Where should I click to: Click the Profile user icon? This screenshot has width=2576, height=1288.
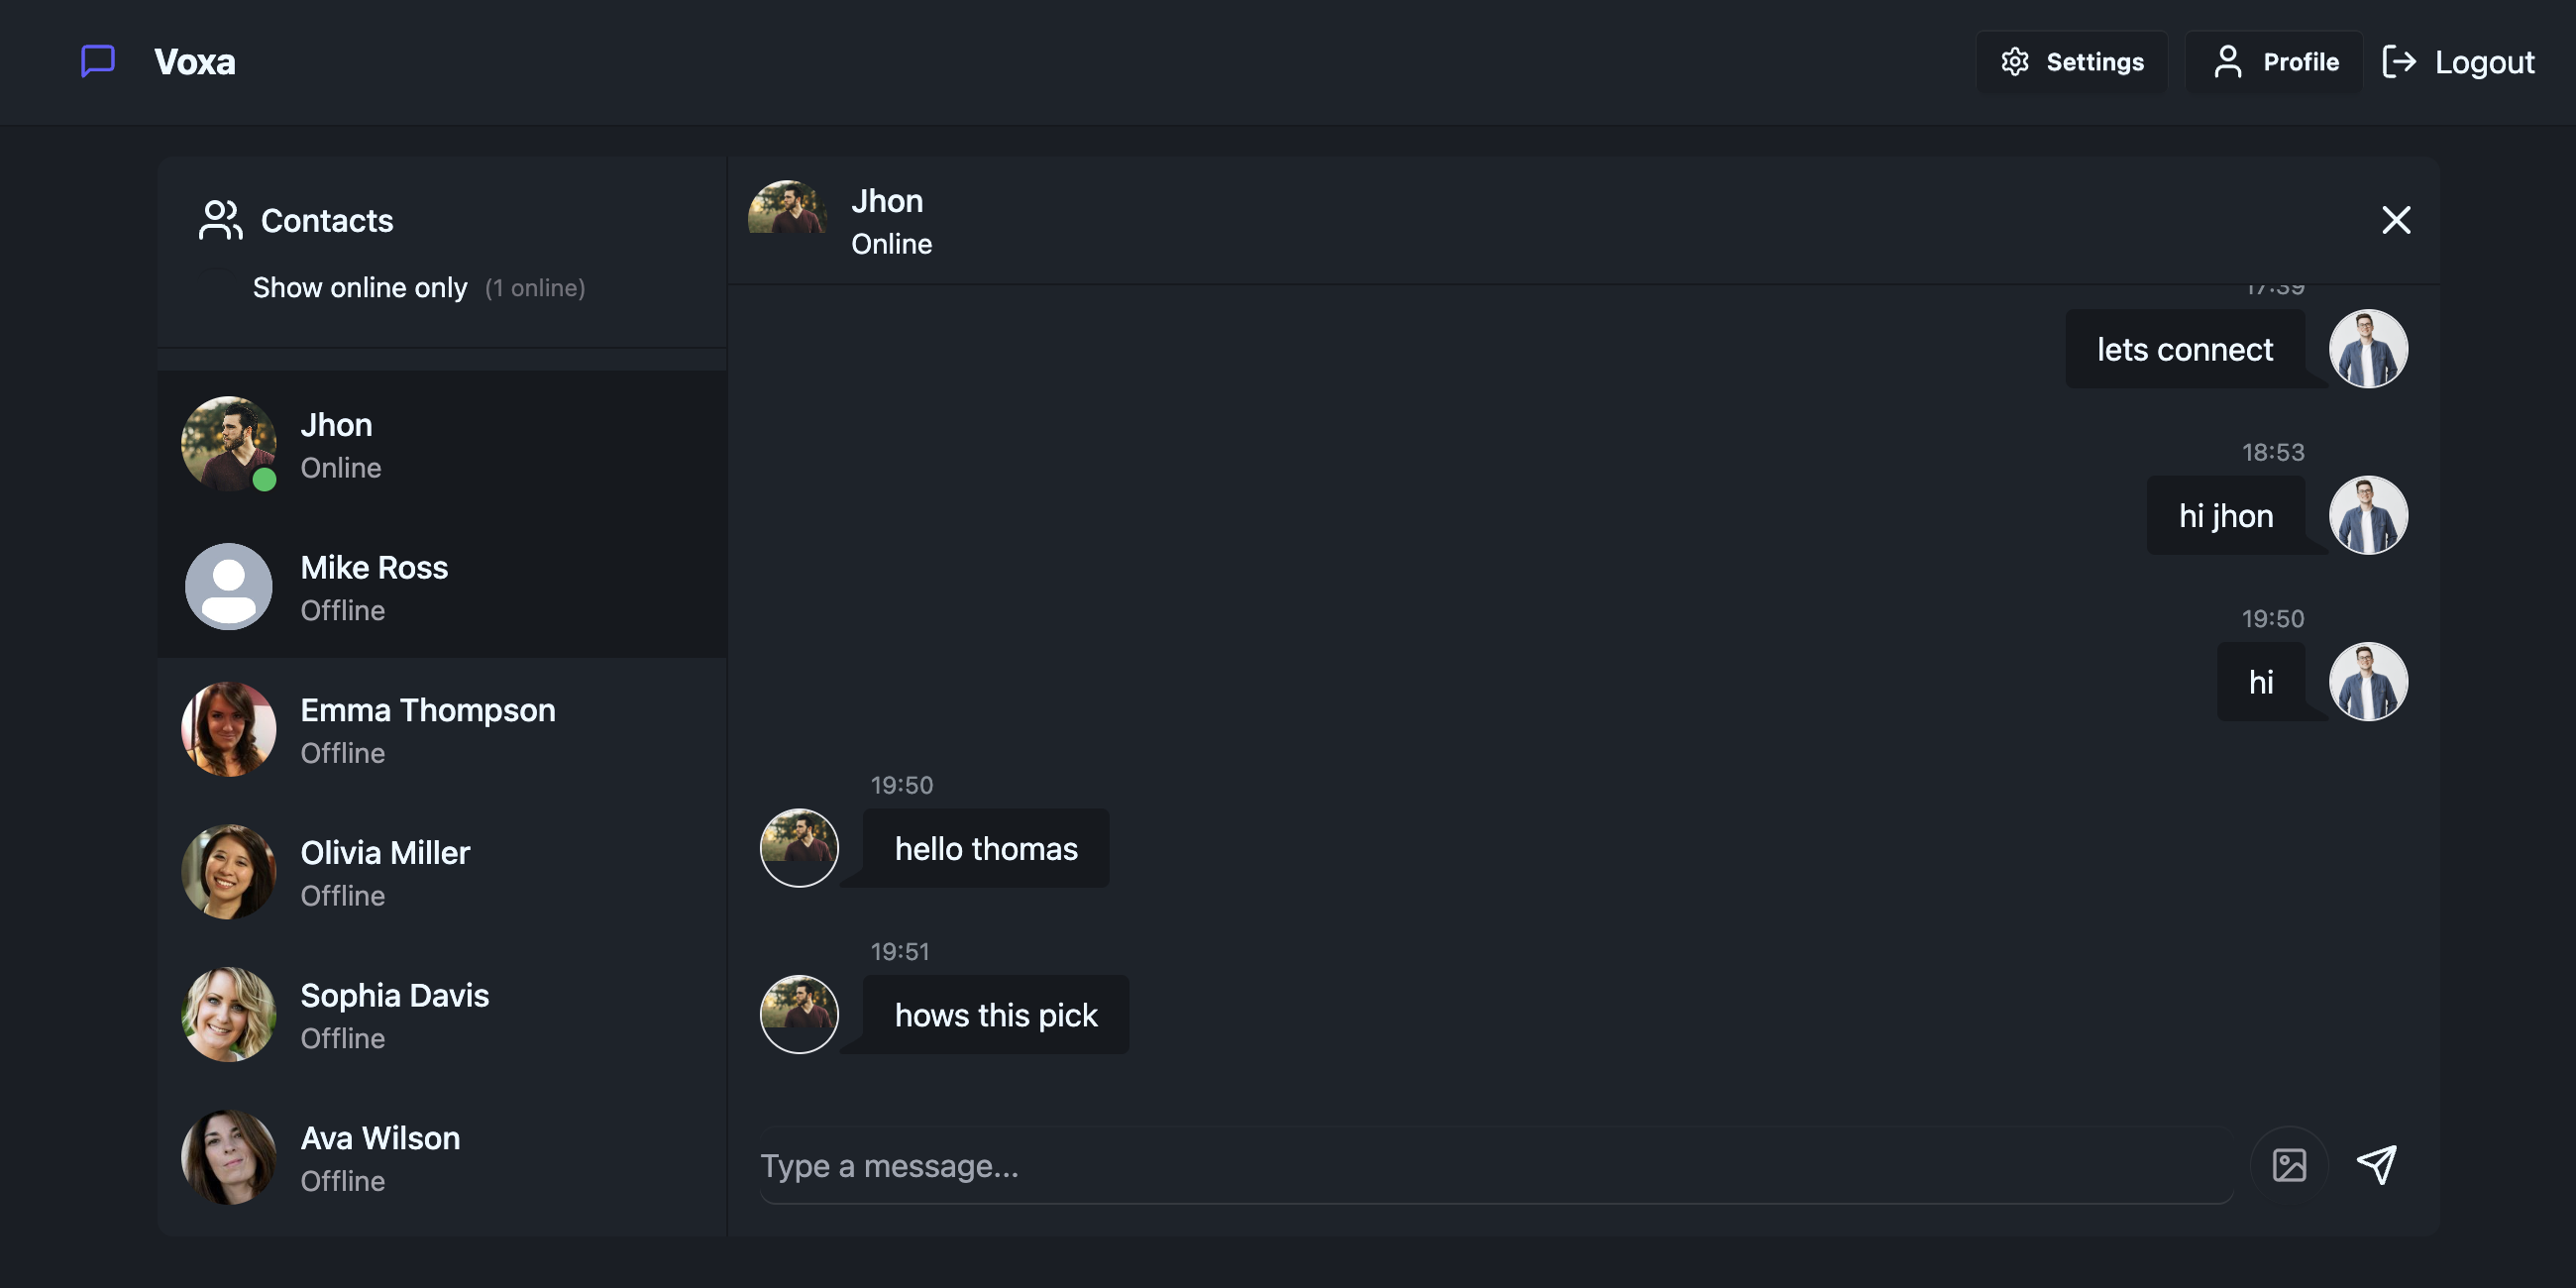click(2228, 61)
